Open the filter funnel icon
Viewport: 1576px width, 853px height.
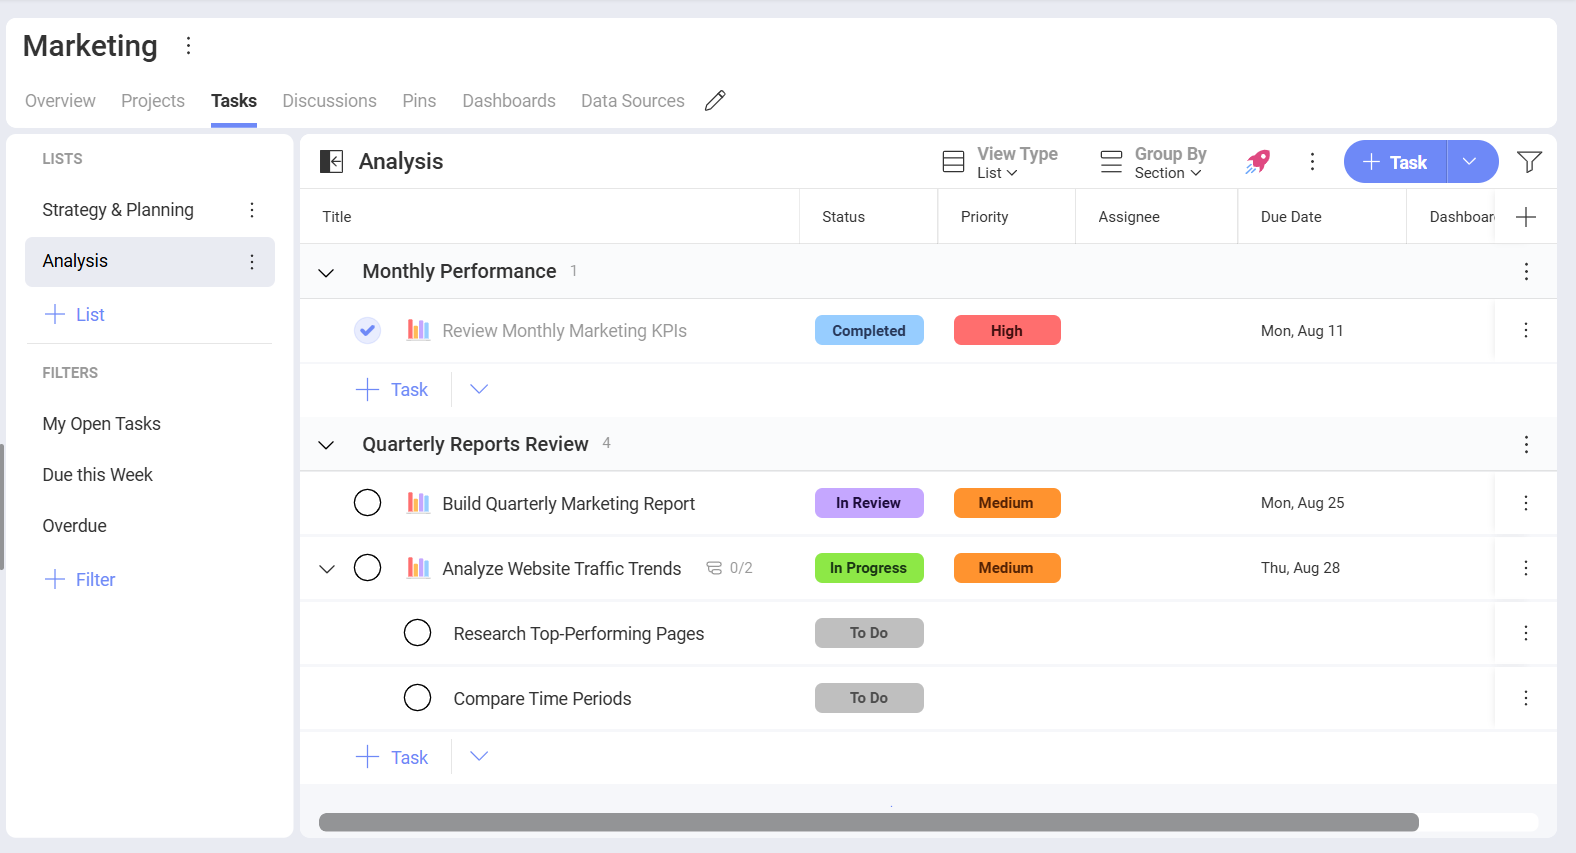(1528, 162)
